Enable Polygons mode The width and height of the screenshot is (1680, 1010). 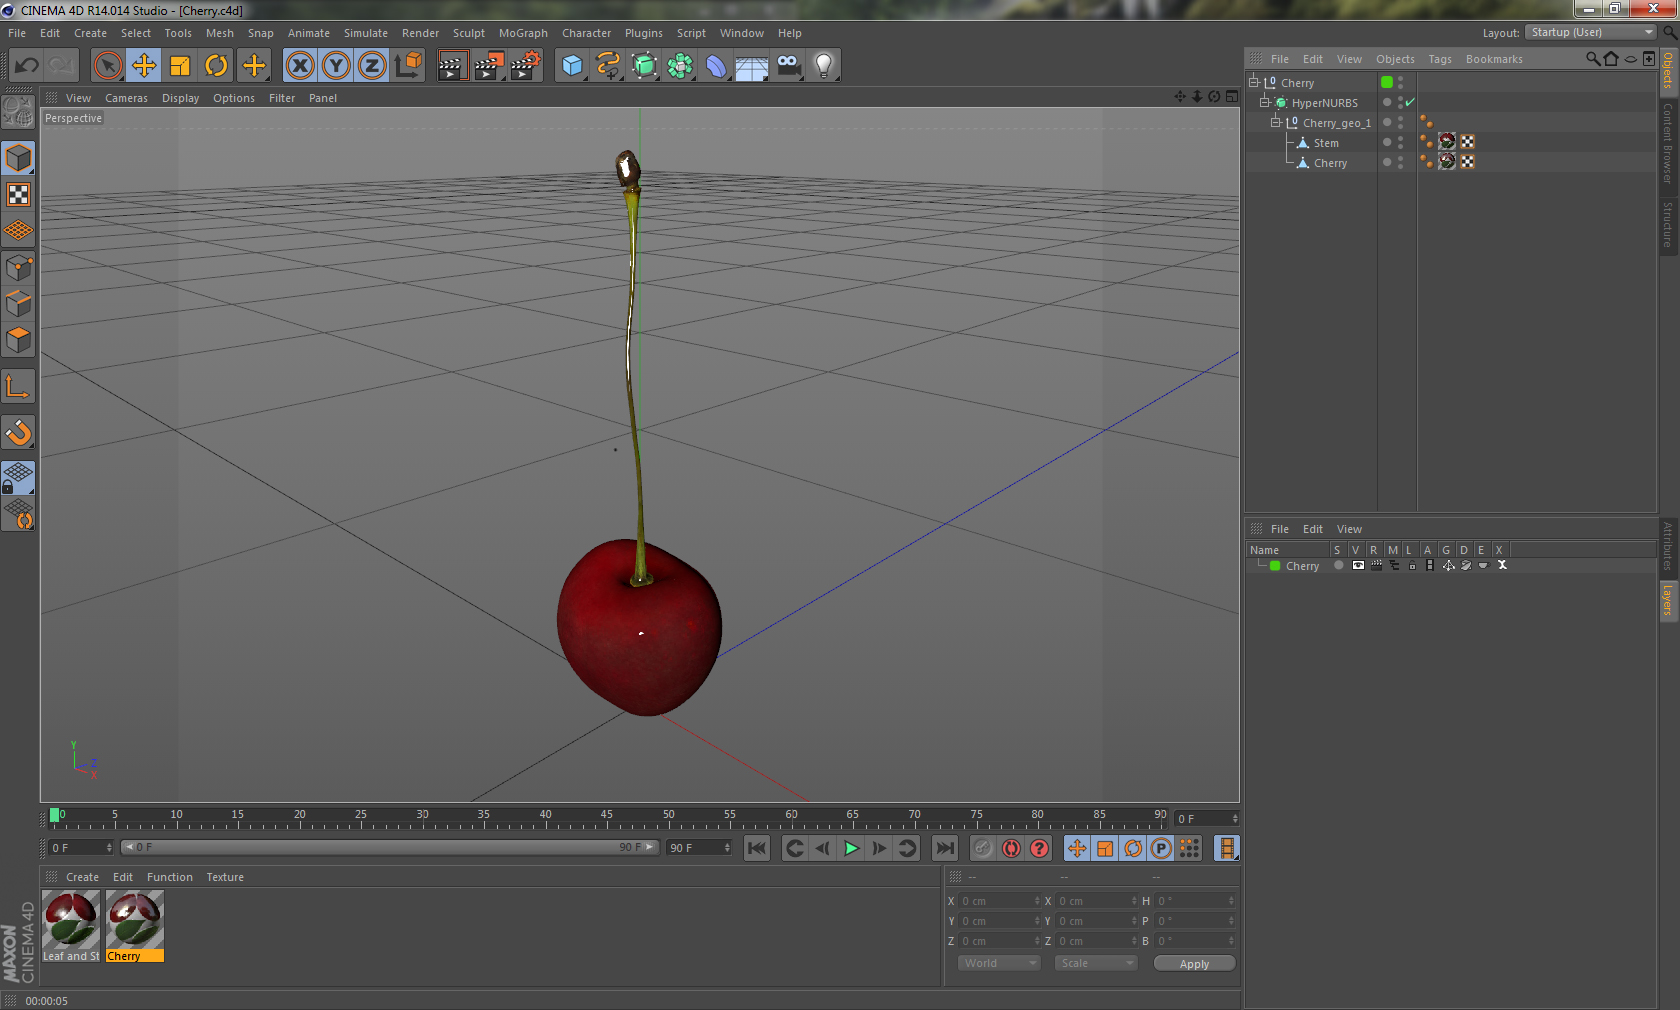18,340
